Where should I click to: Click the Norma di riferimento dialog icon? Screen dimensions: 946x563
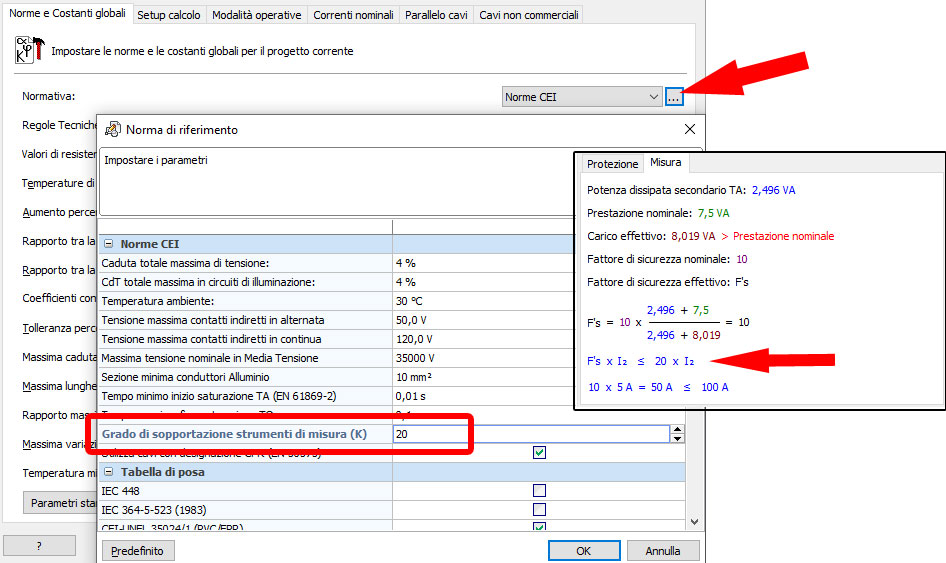(113, 129)
